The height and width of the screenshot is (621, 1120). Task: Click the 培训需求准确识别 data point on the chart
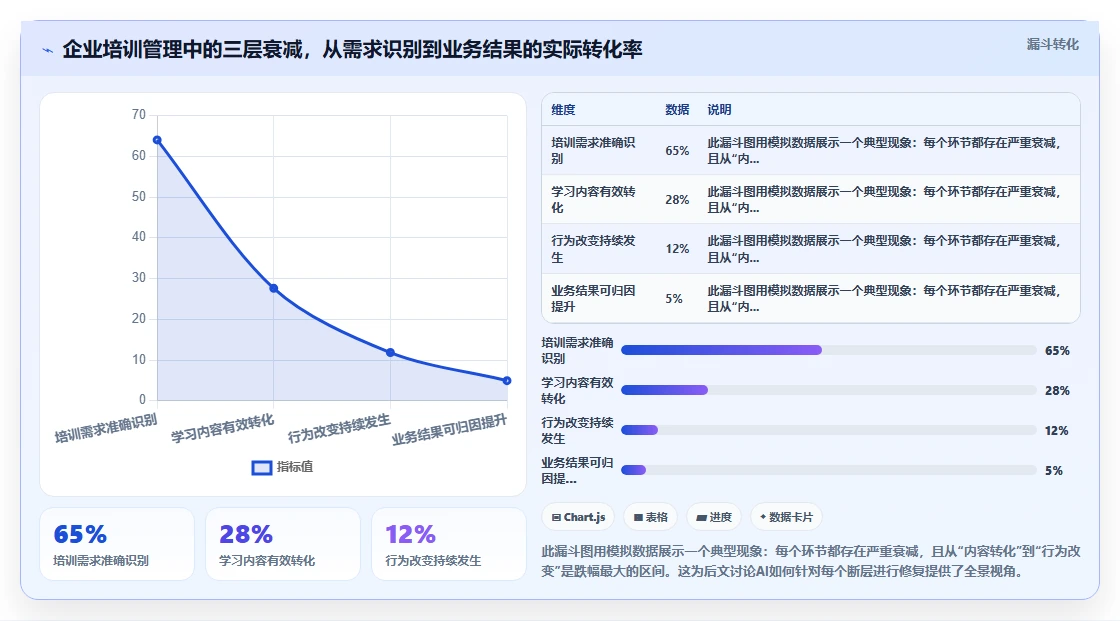[157, 140]
